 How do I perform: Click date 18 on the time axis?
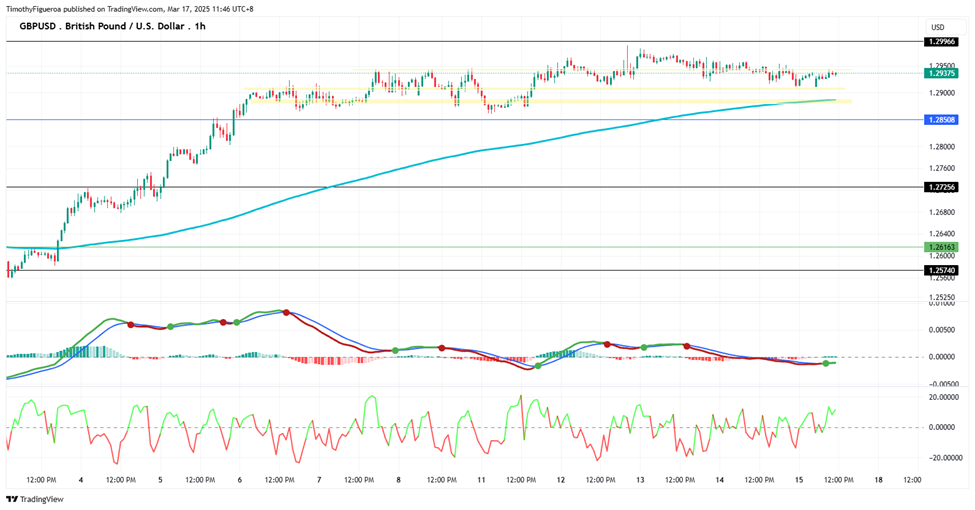879,480
